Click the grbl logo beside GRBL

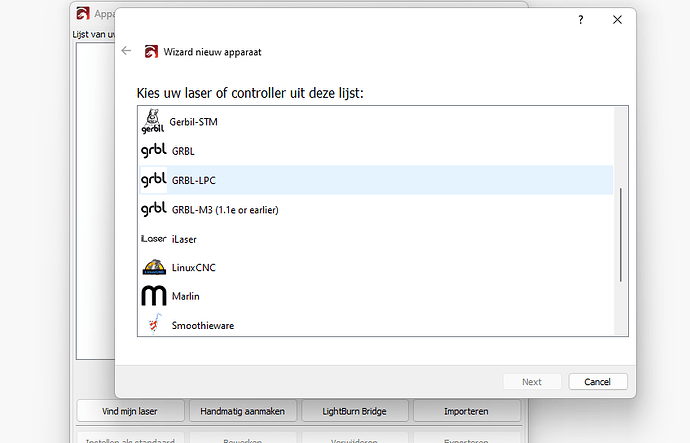point(154,150)
